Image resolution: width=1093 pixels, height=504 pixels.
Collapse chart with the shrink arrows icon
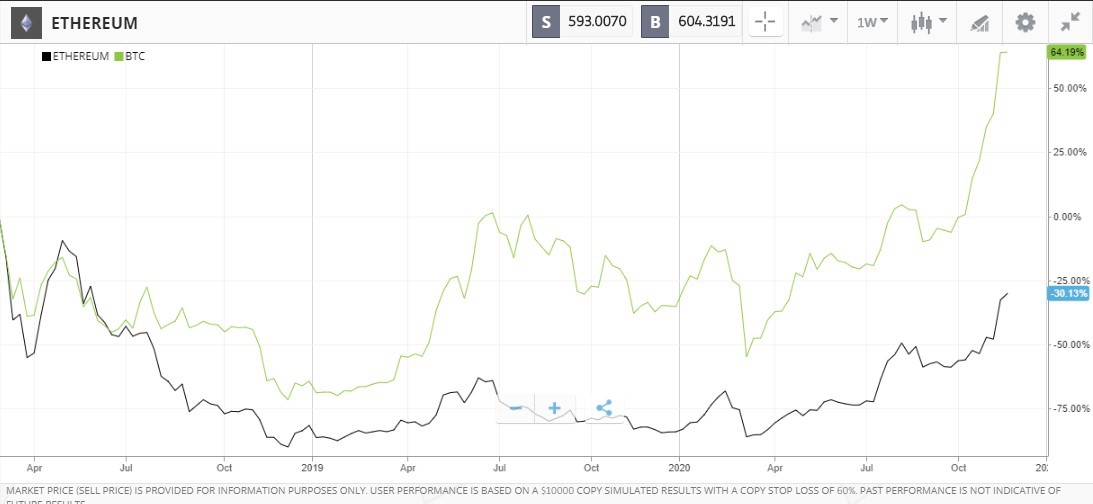[x=1070, y=22]
